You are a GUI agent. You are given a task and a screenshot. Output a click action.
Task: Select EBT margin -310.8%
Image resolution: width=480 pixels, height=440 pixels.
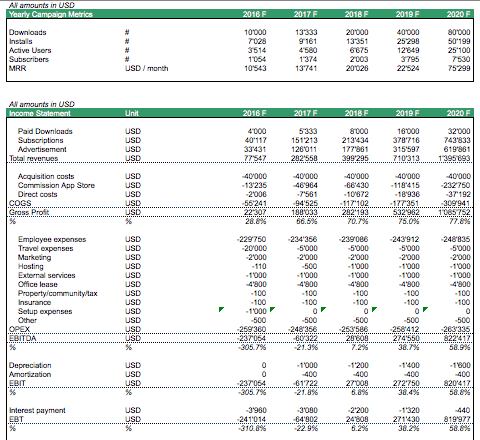click(252, 428)
